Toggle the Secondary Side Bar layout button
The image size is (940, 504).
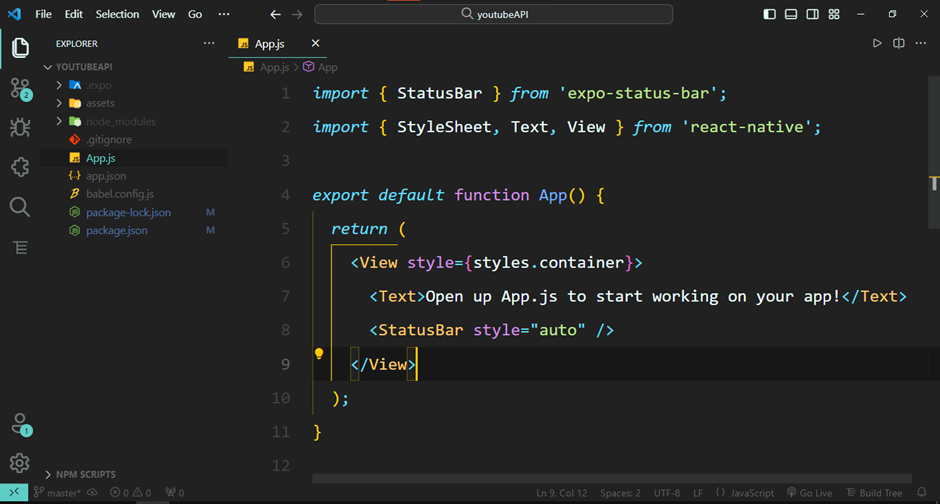(x=813, y=14)
